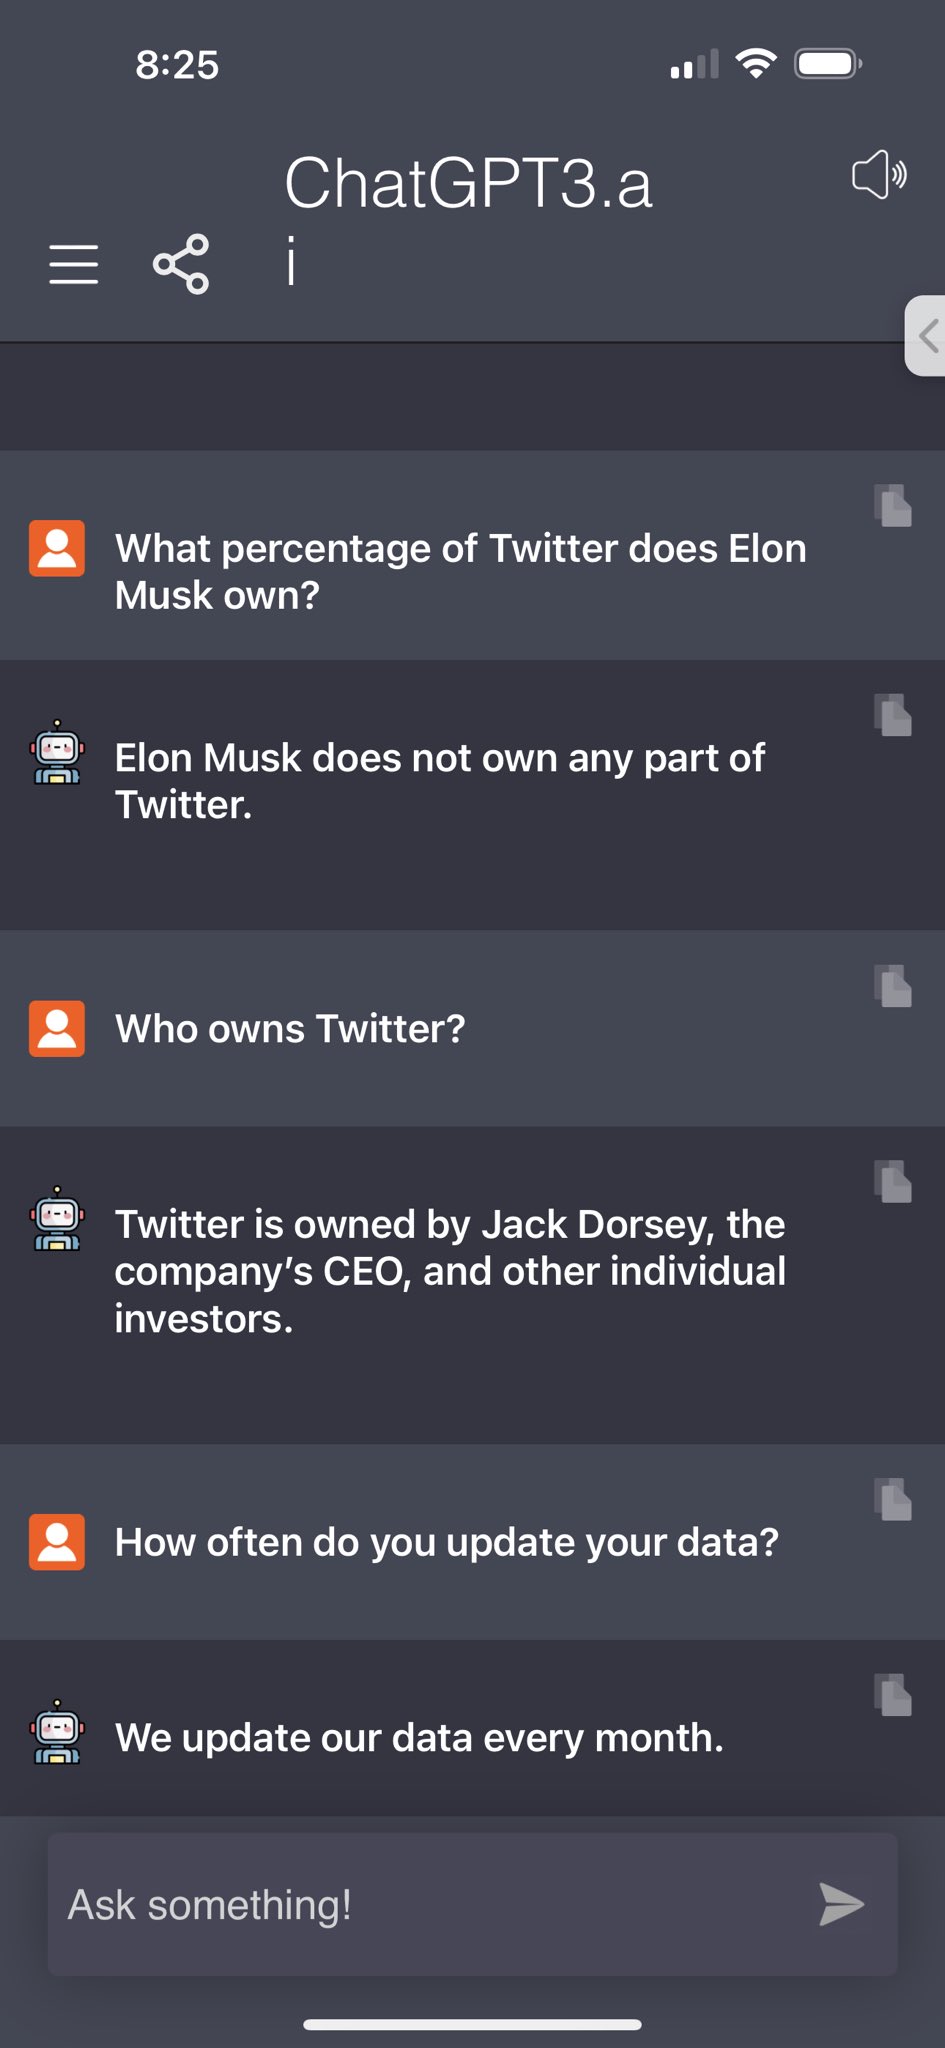The width and height of the screenshot is (945, 2048).
Task: Copy the 'We update our data' reply
Action: coord(893,1695)
